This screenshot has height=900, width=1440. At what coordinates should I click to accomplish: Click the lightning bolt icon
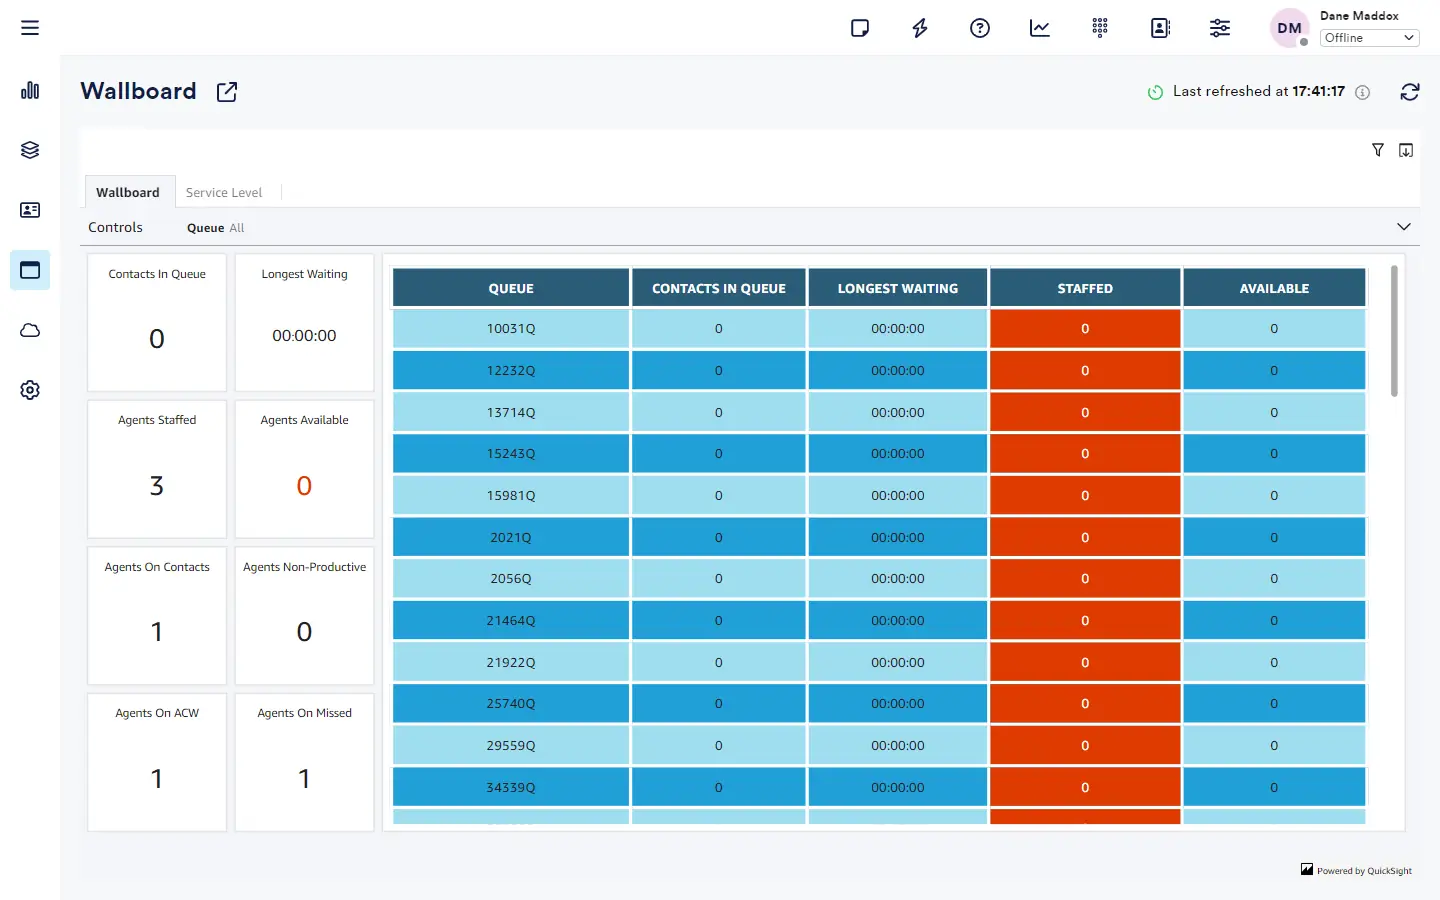click(920, 28)
